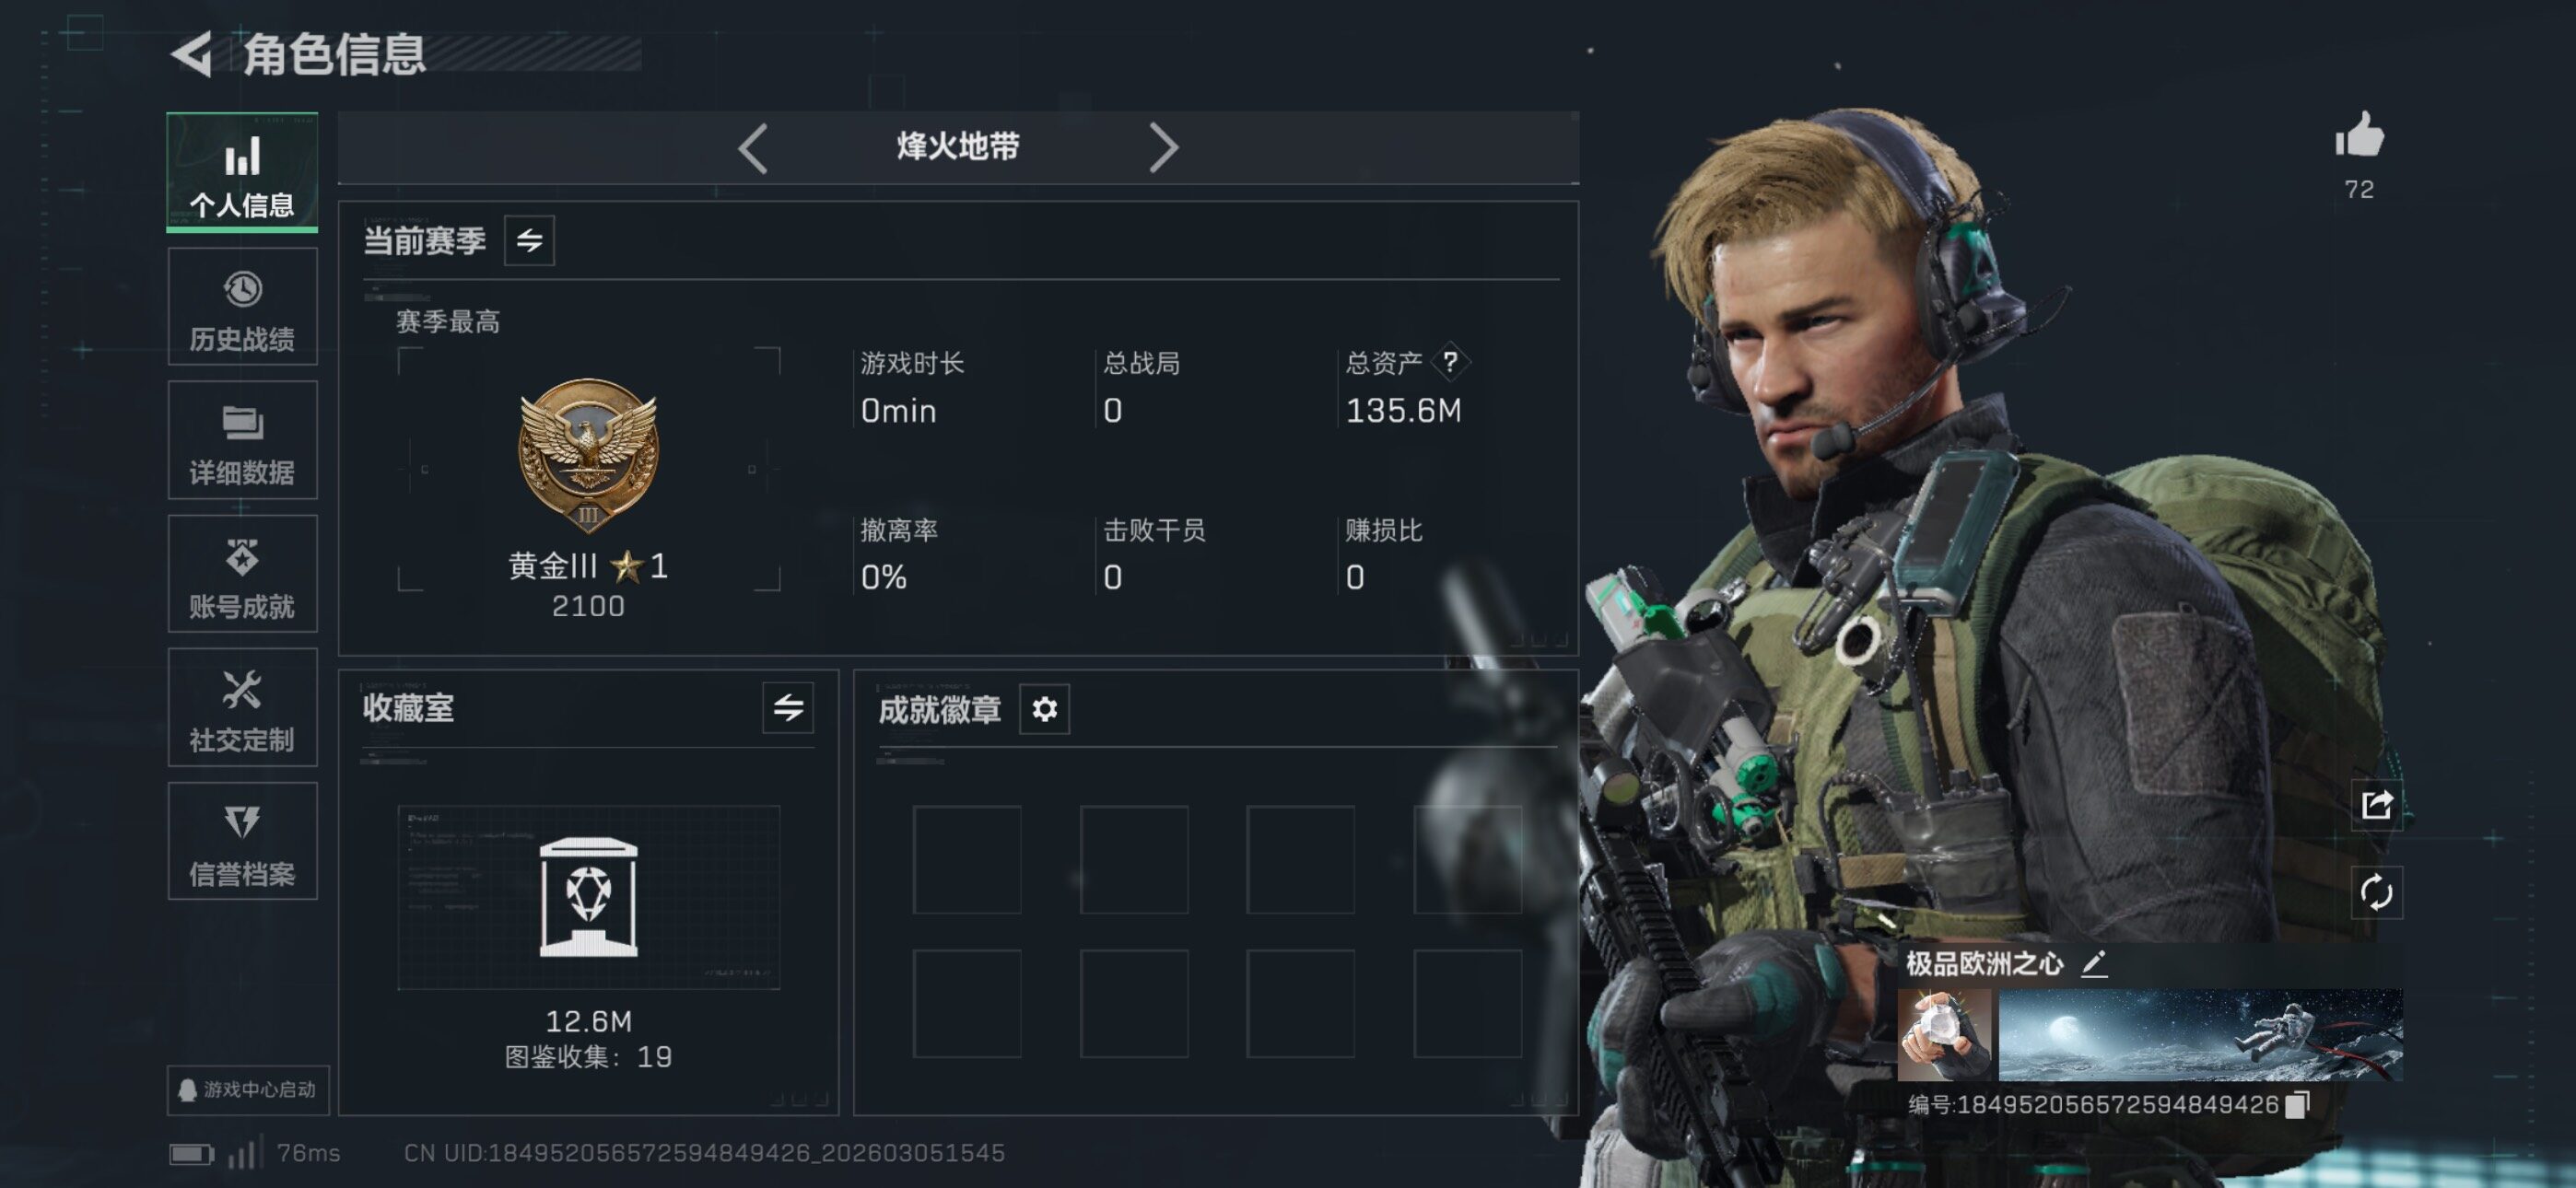Select the 账号成就 sidebar tab
The height and width of the screenshot is (1188, 2576).
(x=242, y=574)
